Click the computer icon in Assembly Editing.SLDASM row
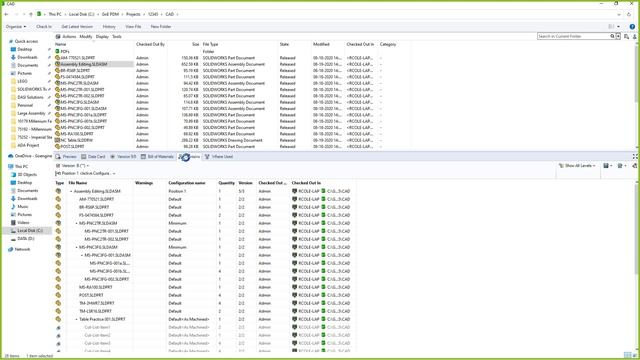The image size is (640, 360). pos(295,191)
